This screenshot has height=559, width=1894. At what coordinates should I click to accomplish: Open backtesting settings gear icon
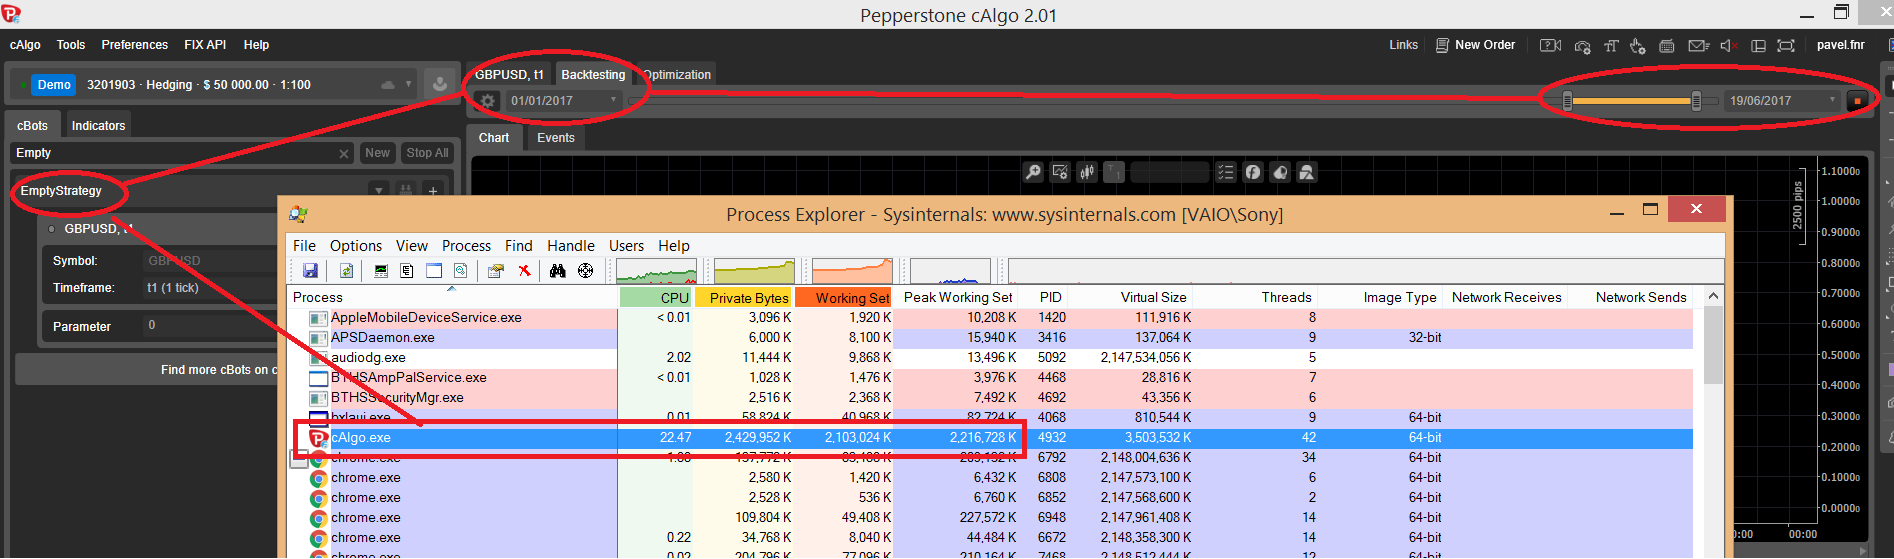click(487, 101)
